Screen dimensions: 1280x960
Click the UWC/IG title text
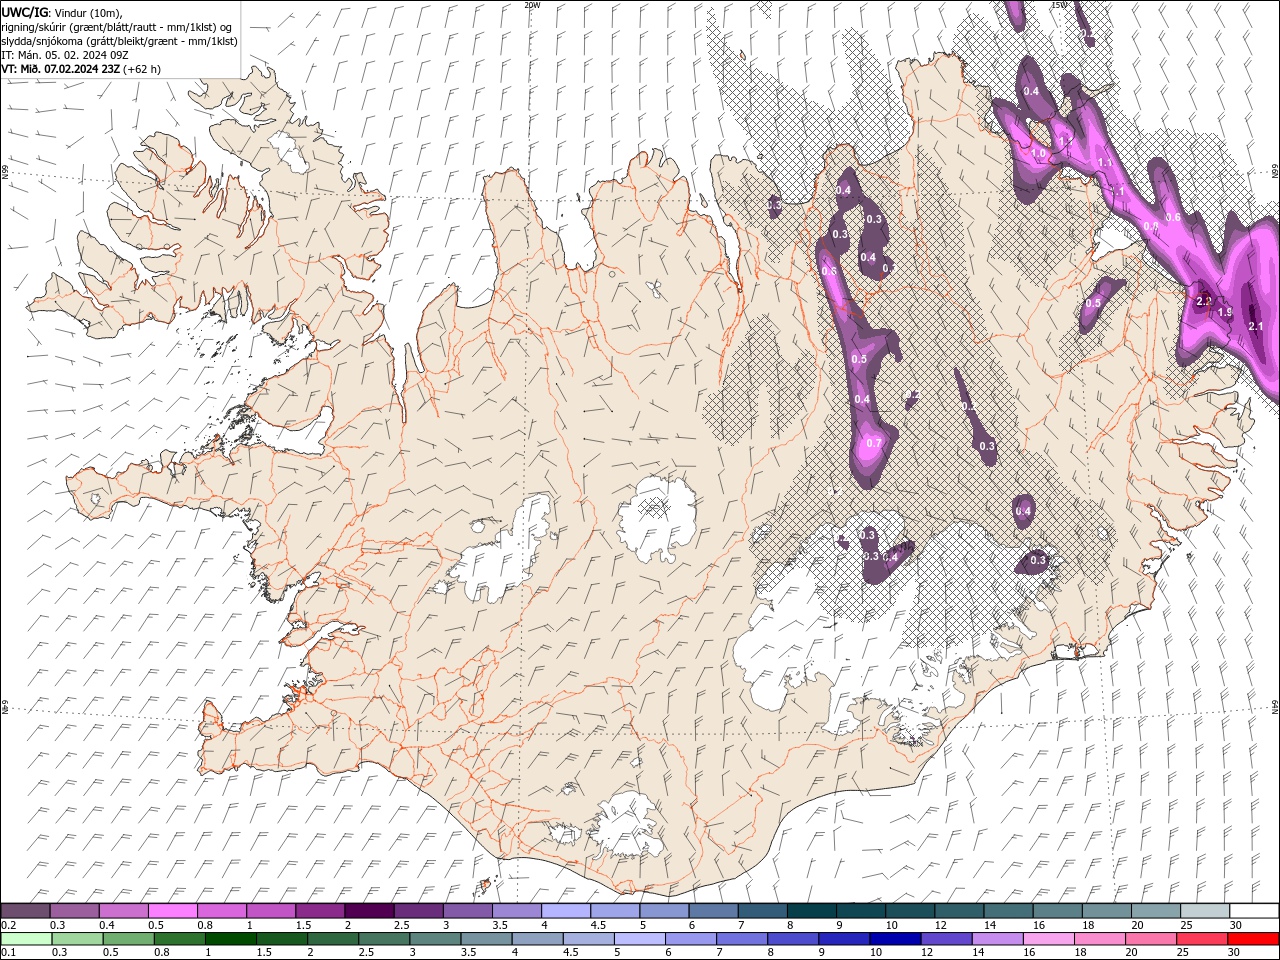(x=24, y=12)
